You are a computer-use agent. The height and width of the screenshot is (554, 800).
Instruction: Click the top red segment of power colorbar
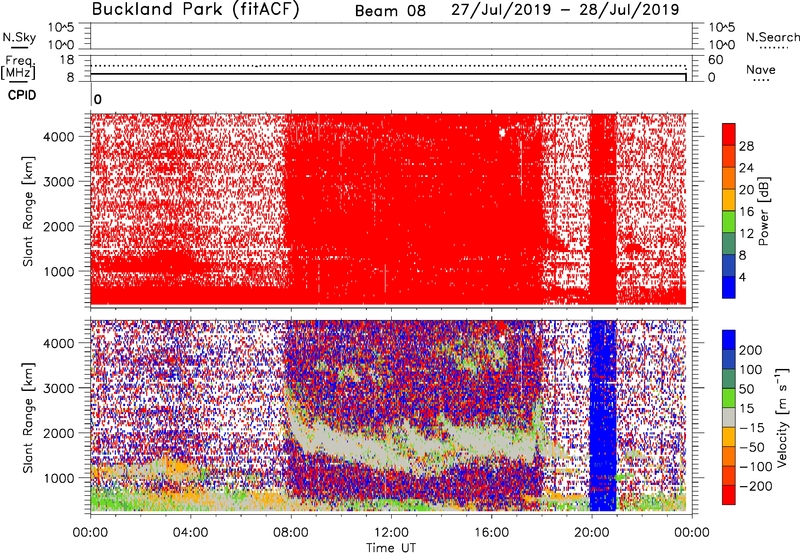click(x=729, y=134)
